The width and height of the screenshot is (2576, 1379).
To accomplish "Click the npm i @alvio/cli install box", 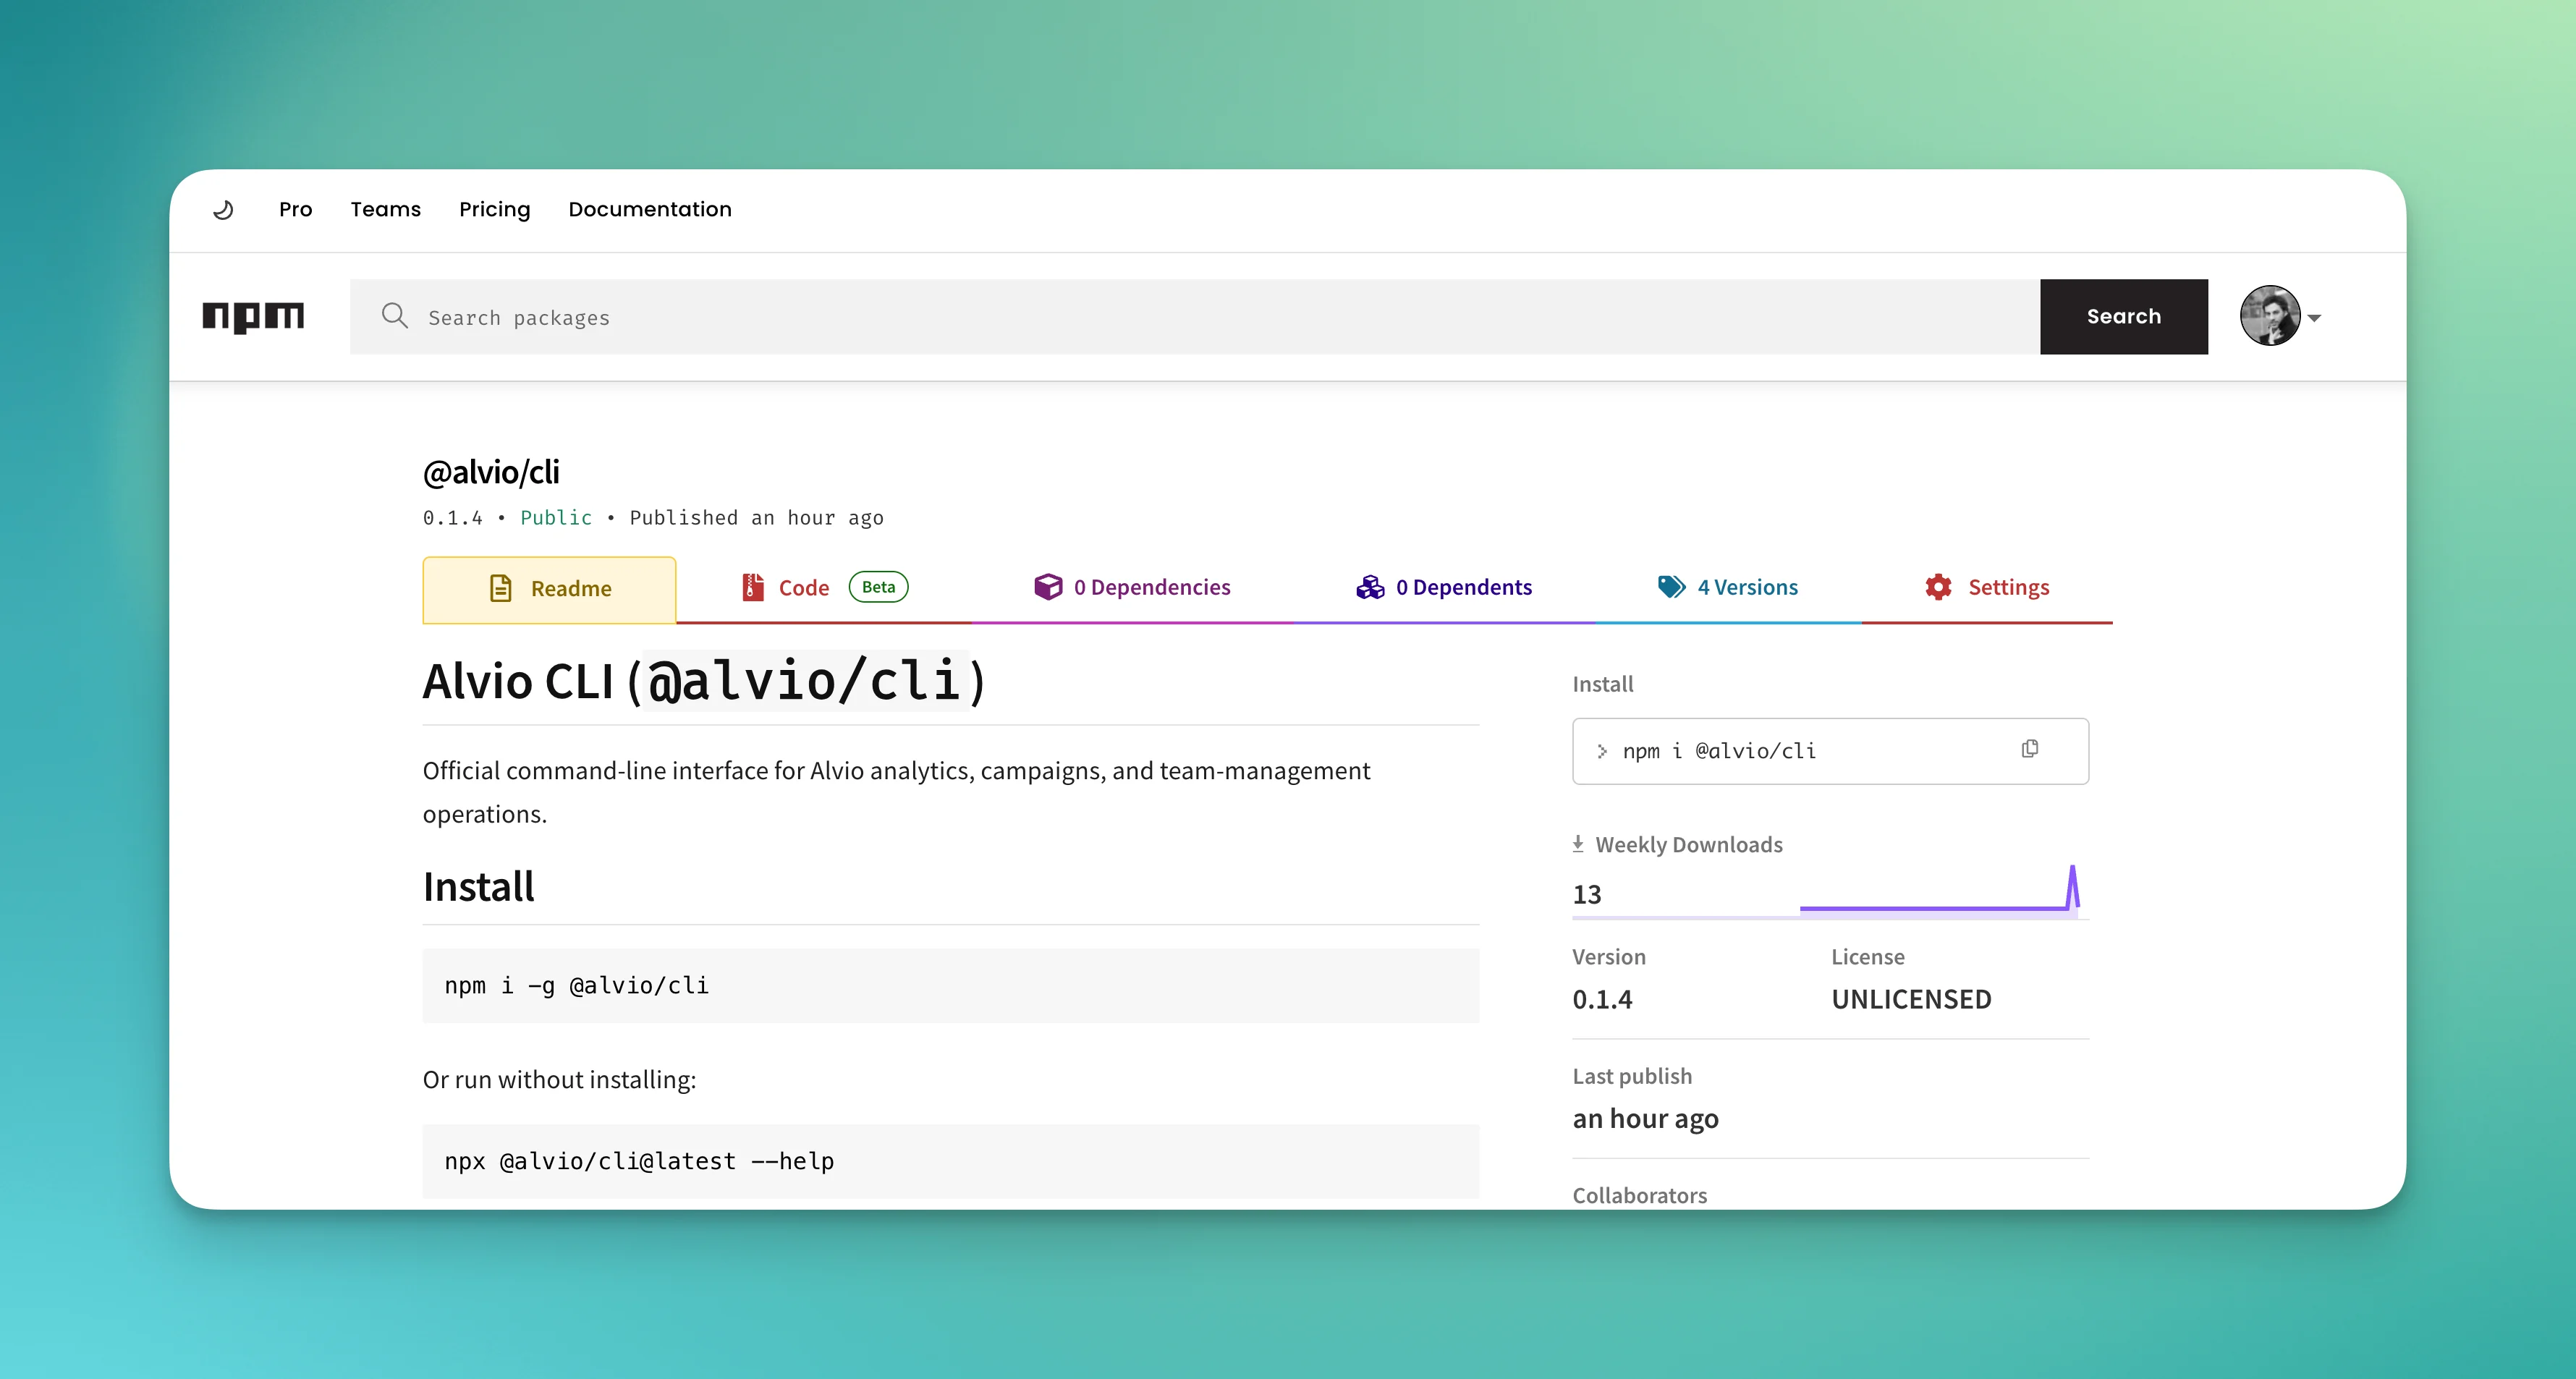I will (x=1830, y=751).
